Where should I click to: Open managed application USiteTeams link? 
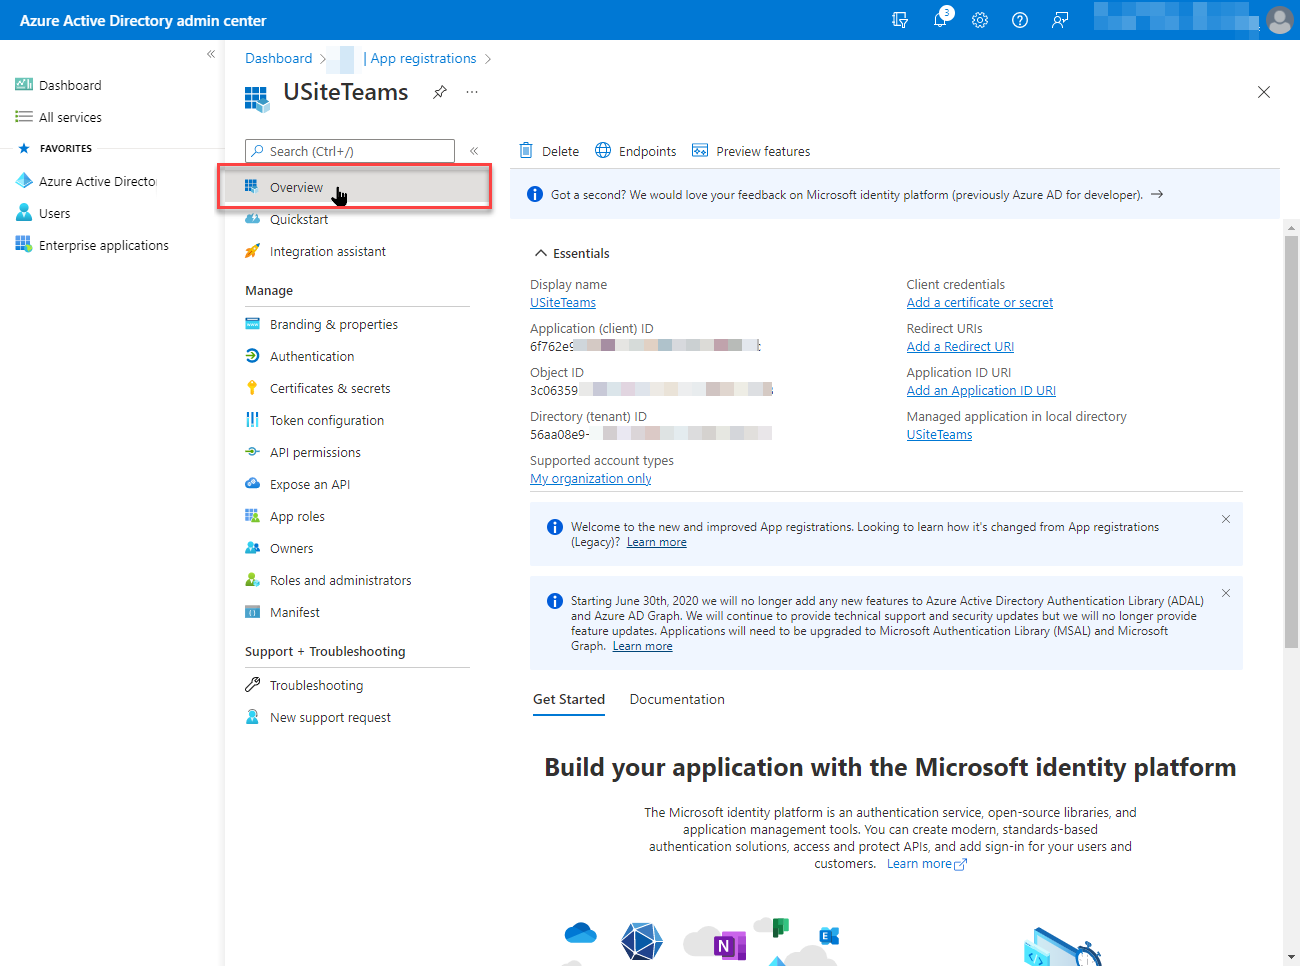point(940,435)
